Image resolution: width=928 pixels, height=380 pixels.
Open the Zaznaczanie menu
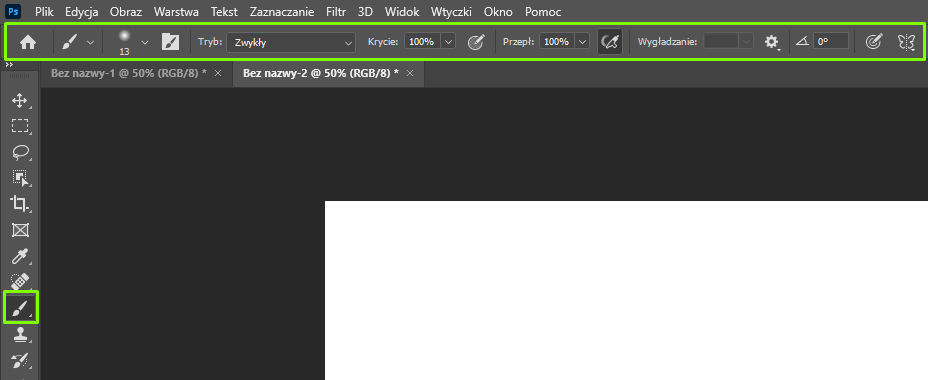coord(282,12)
